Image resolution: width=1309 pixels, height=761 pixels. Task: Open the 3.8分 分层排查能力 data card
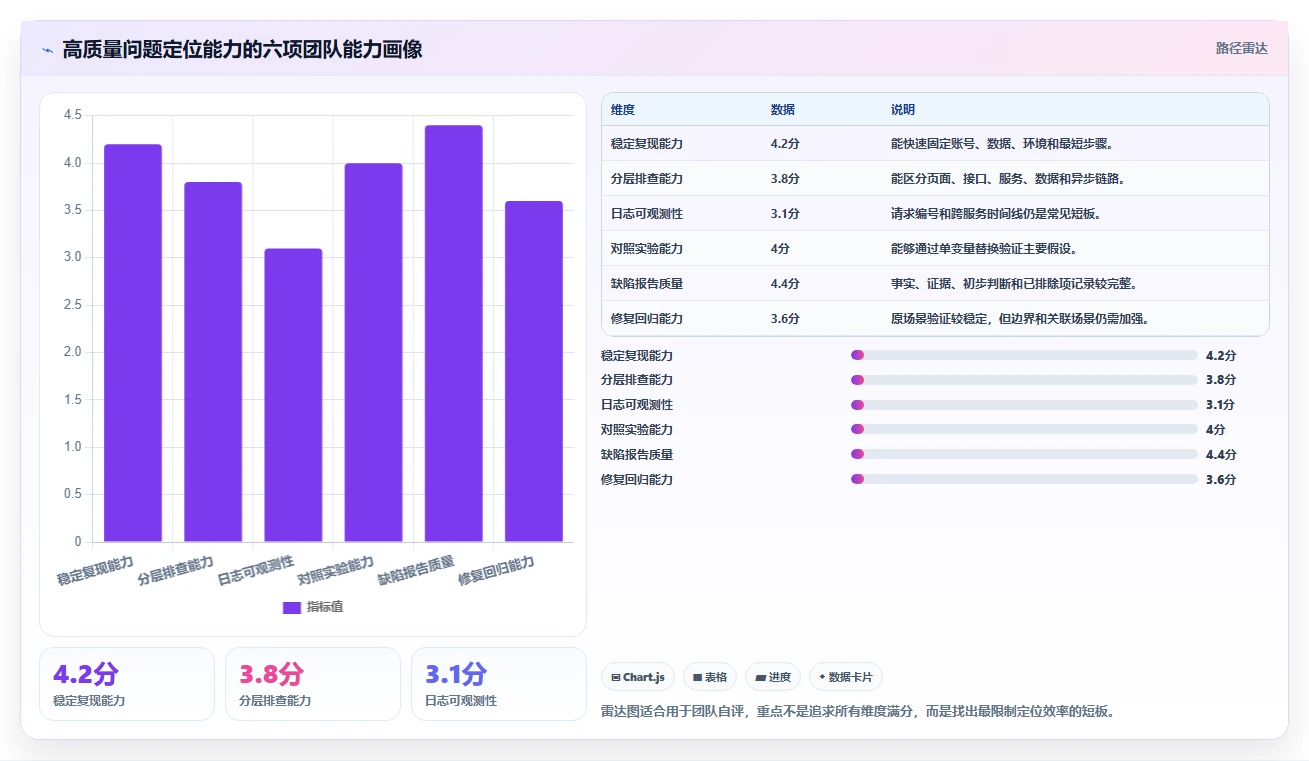(x=313, y=684)
